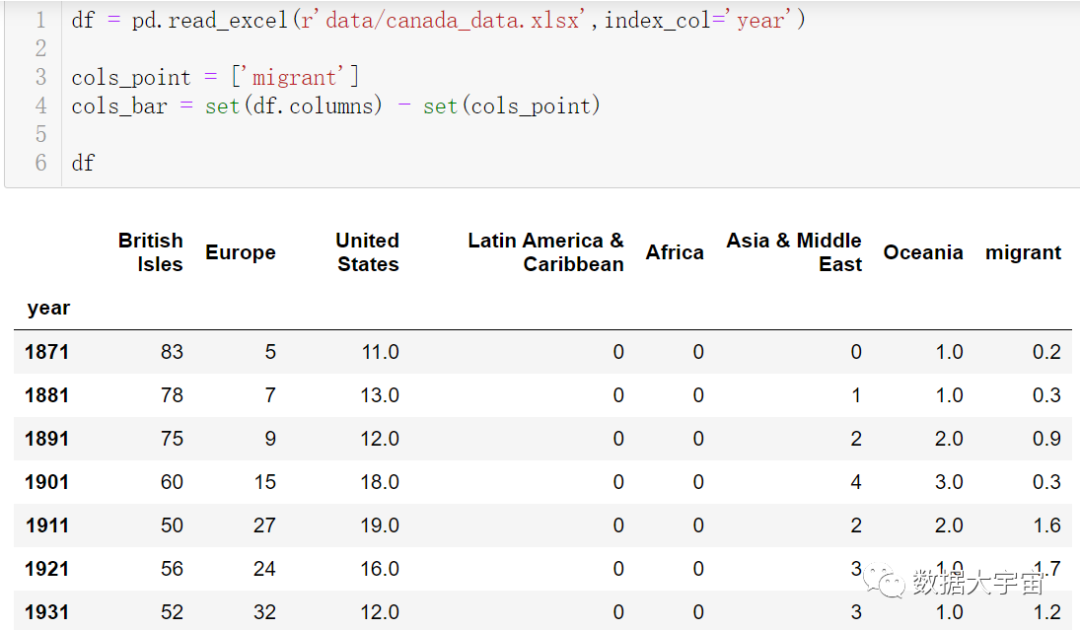
Task: Place cursor on the cols_bar code line
Action: pyautogui.click(x=335, y=106)
